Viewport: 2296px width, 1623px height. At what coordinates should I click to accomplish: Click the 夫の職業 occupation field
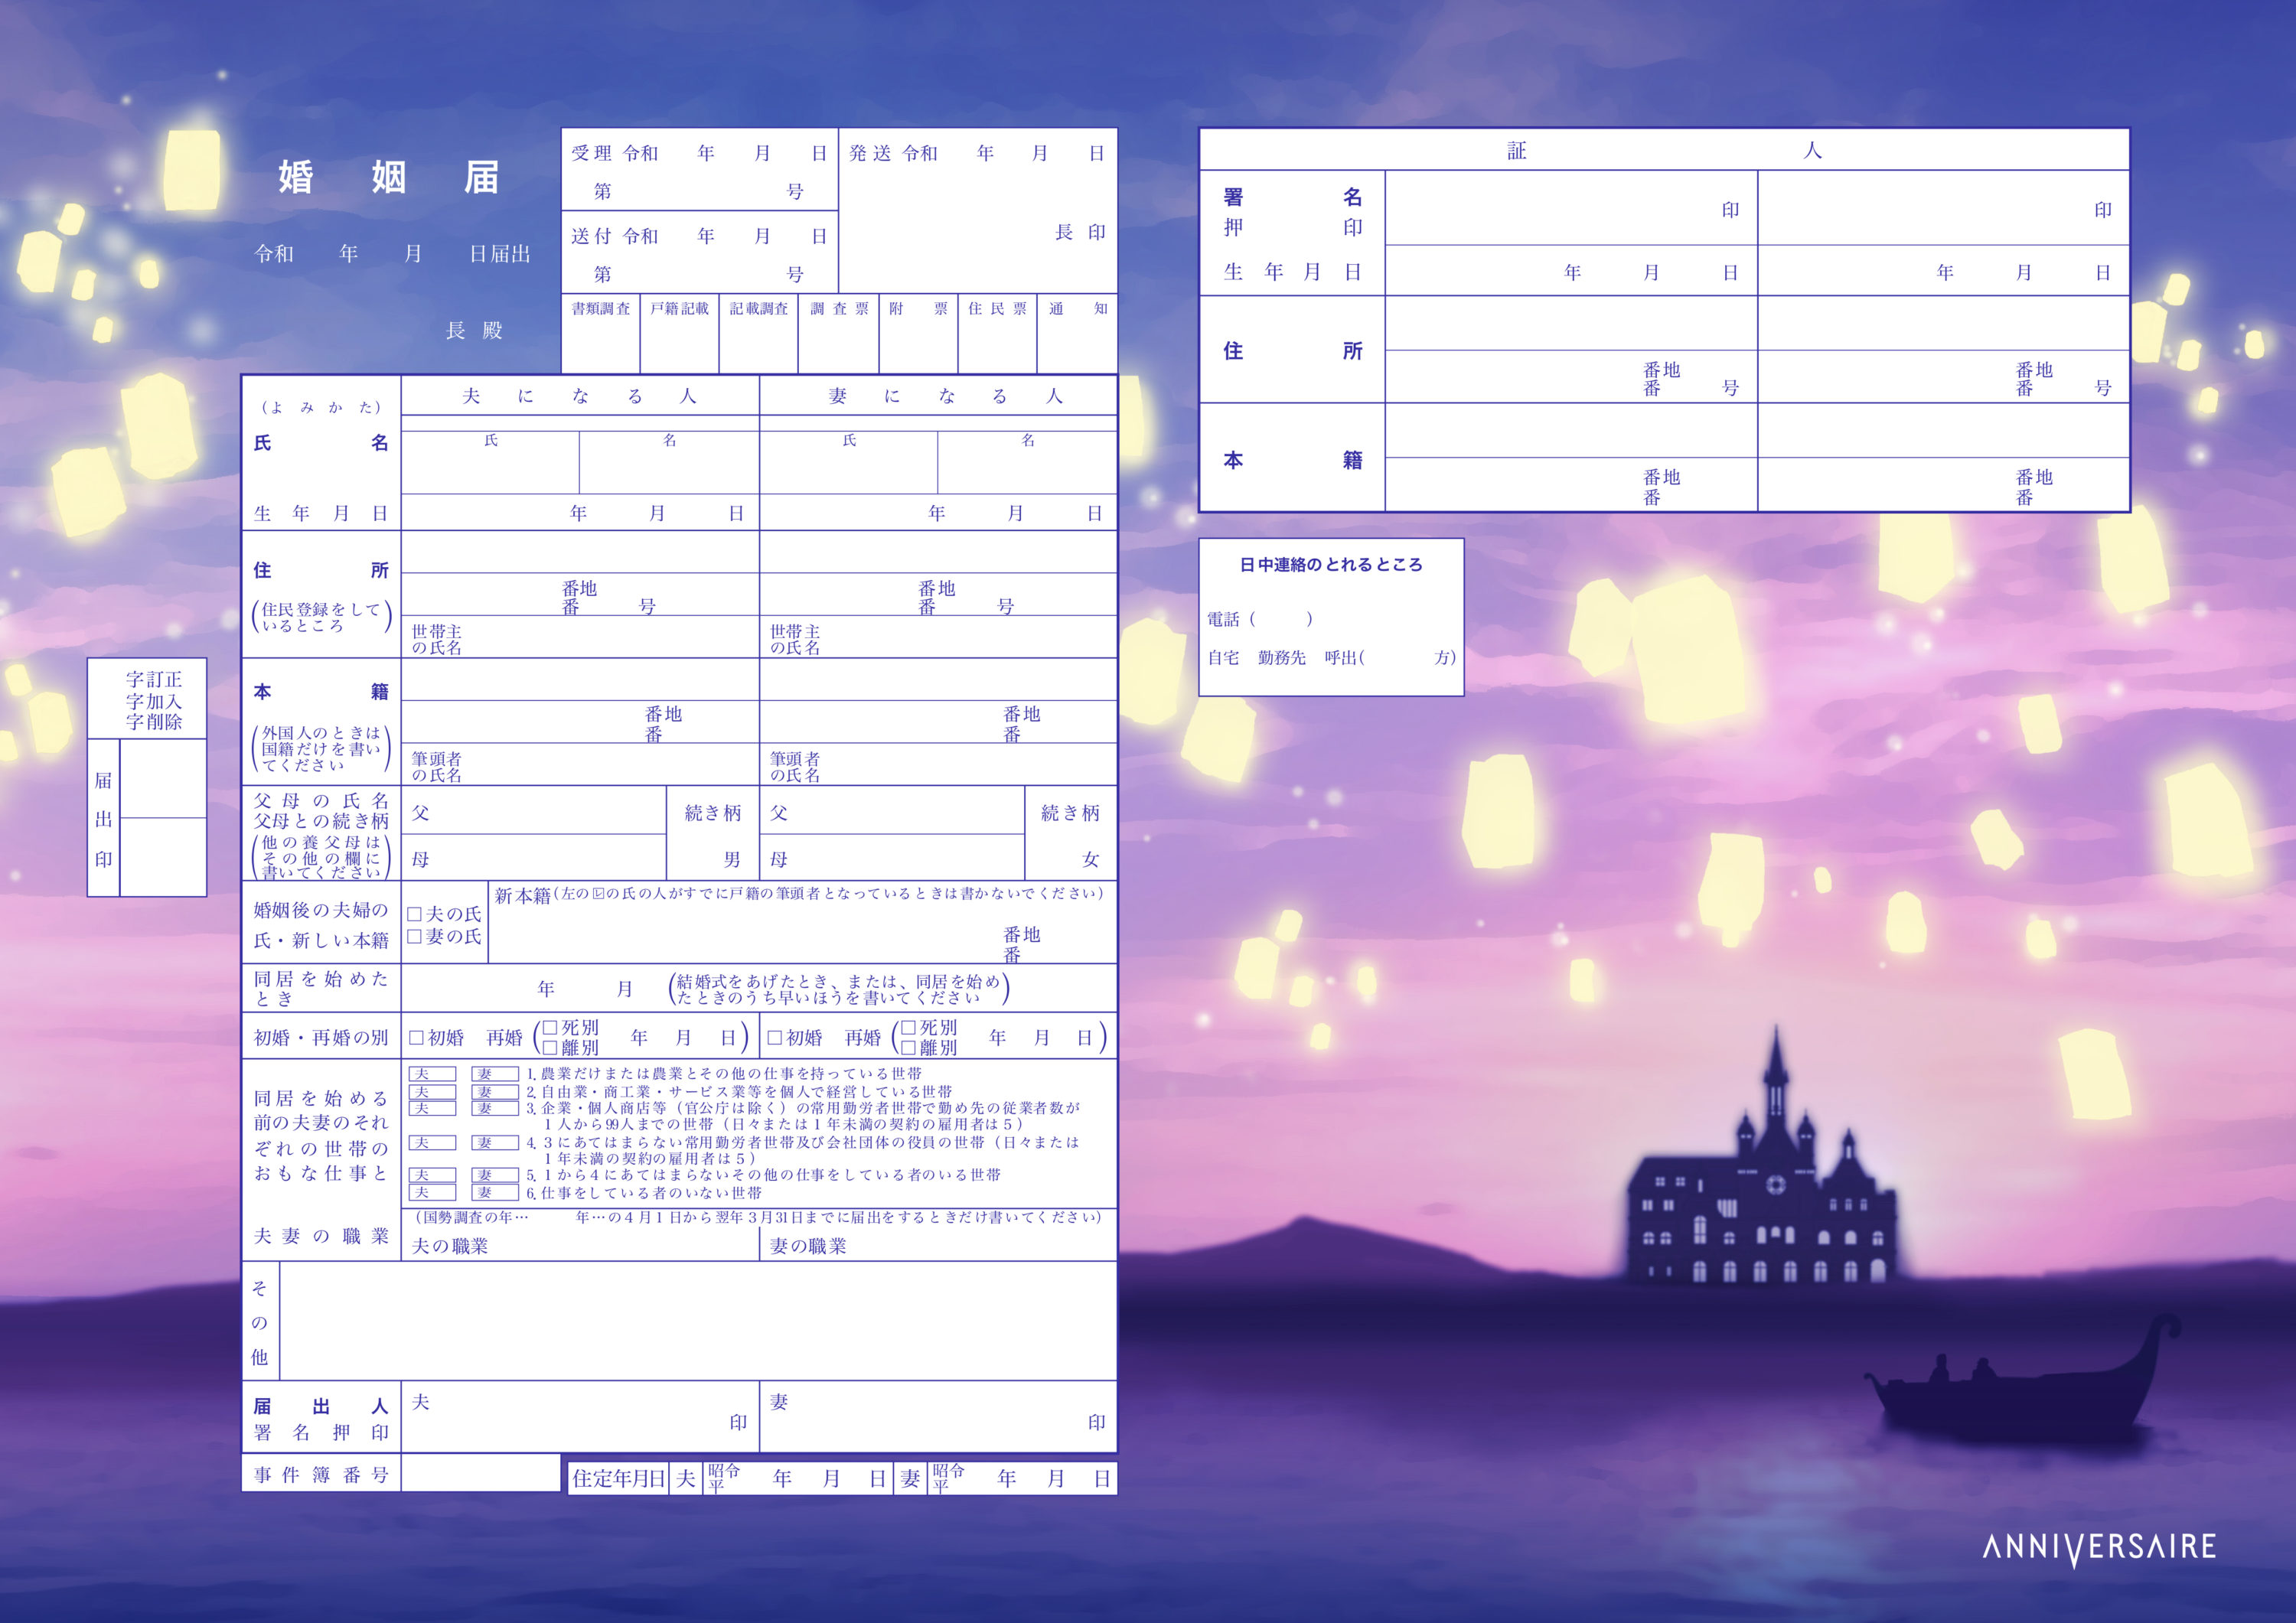[580, 1244]
